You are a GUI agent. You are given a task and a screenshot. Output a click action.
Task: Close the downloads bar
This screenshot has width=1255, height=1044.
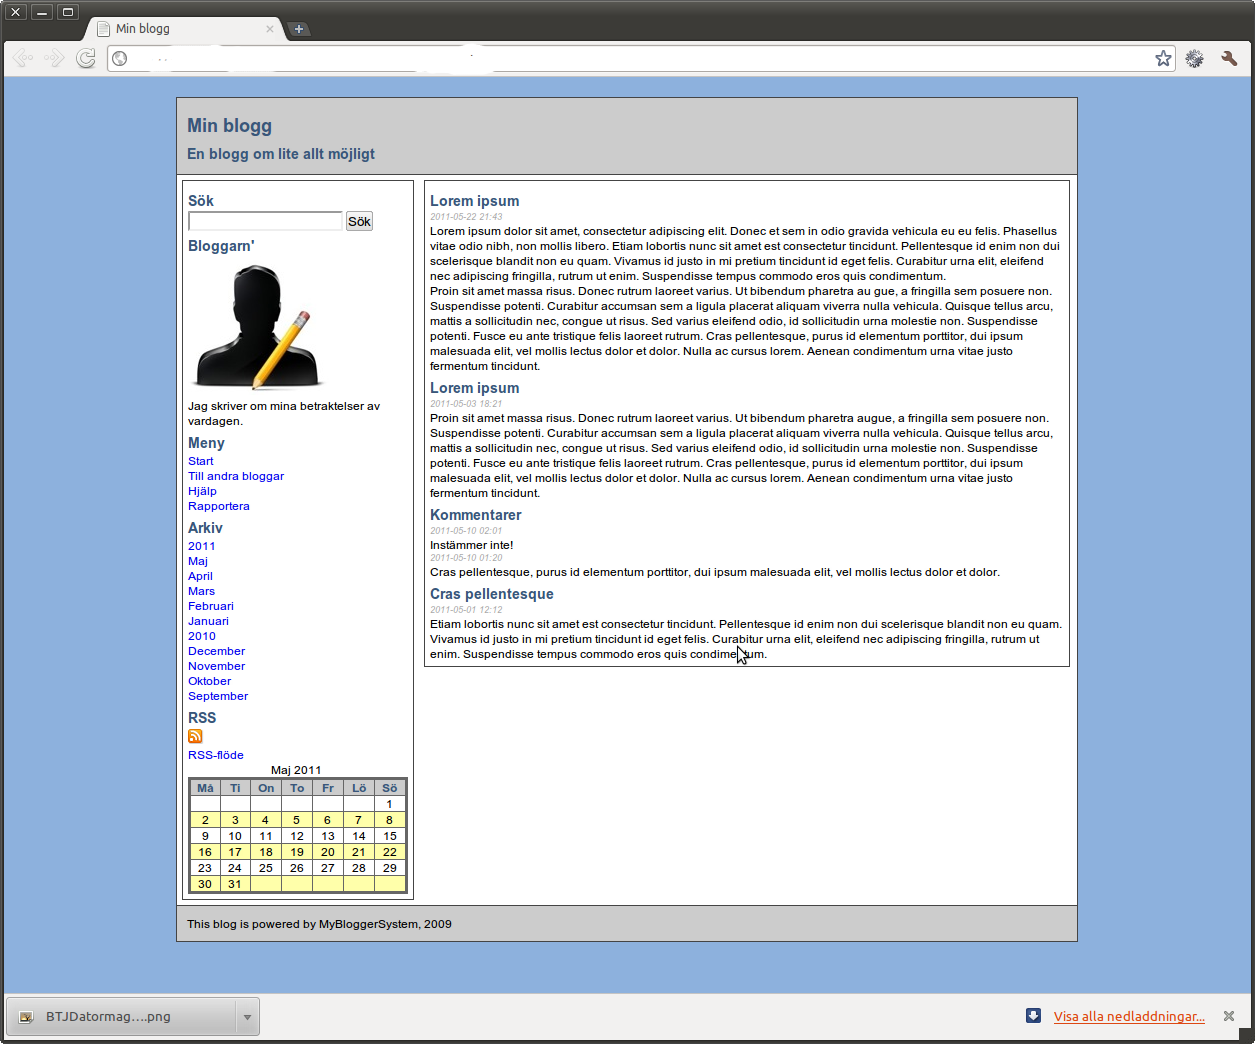click(x=1229, y=1016)
